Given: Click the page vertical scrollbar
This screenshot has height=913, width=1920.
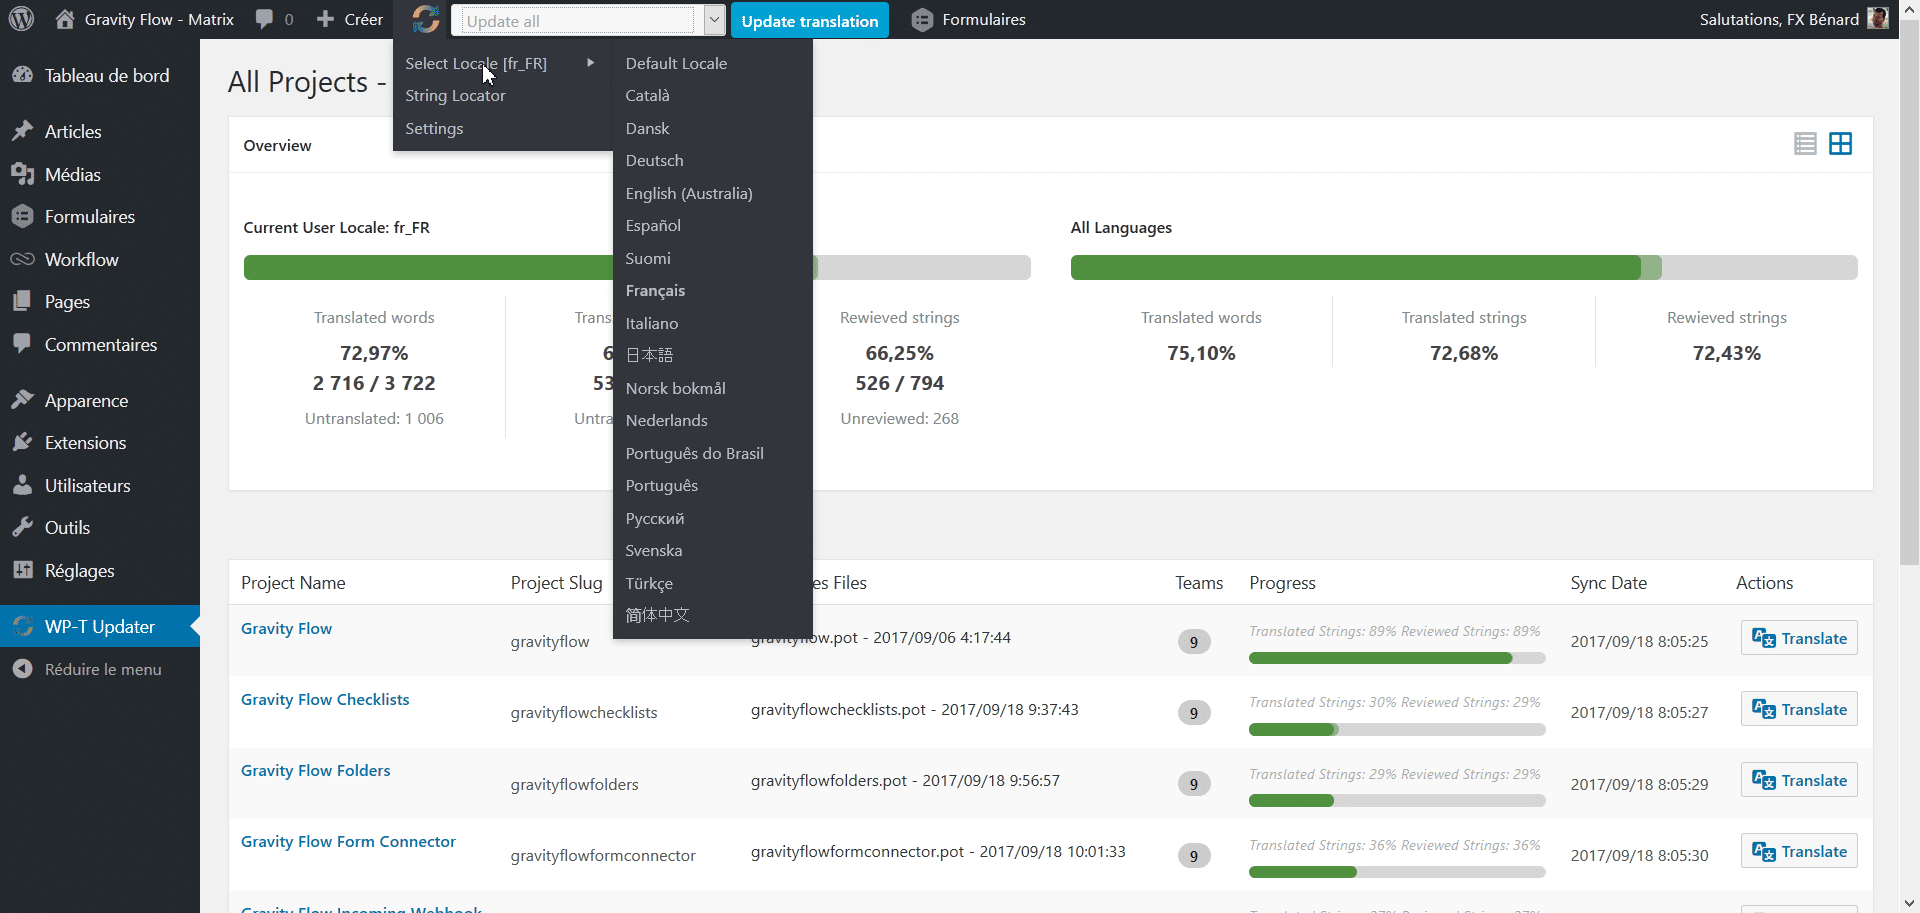Looking at the screenshot, I should (x=1909, y=290).
